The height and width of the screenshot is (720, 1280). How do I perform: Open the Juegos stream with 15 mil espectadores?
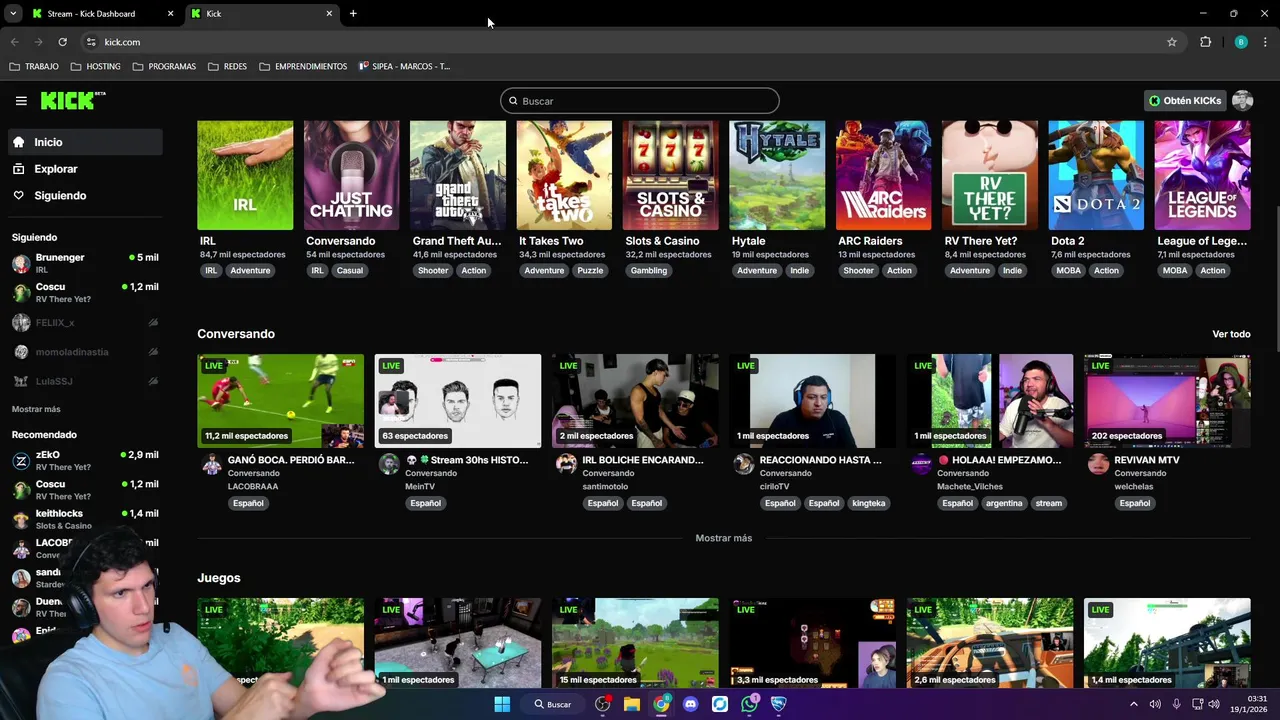[x=635, y=643]
